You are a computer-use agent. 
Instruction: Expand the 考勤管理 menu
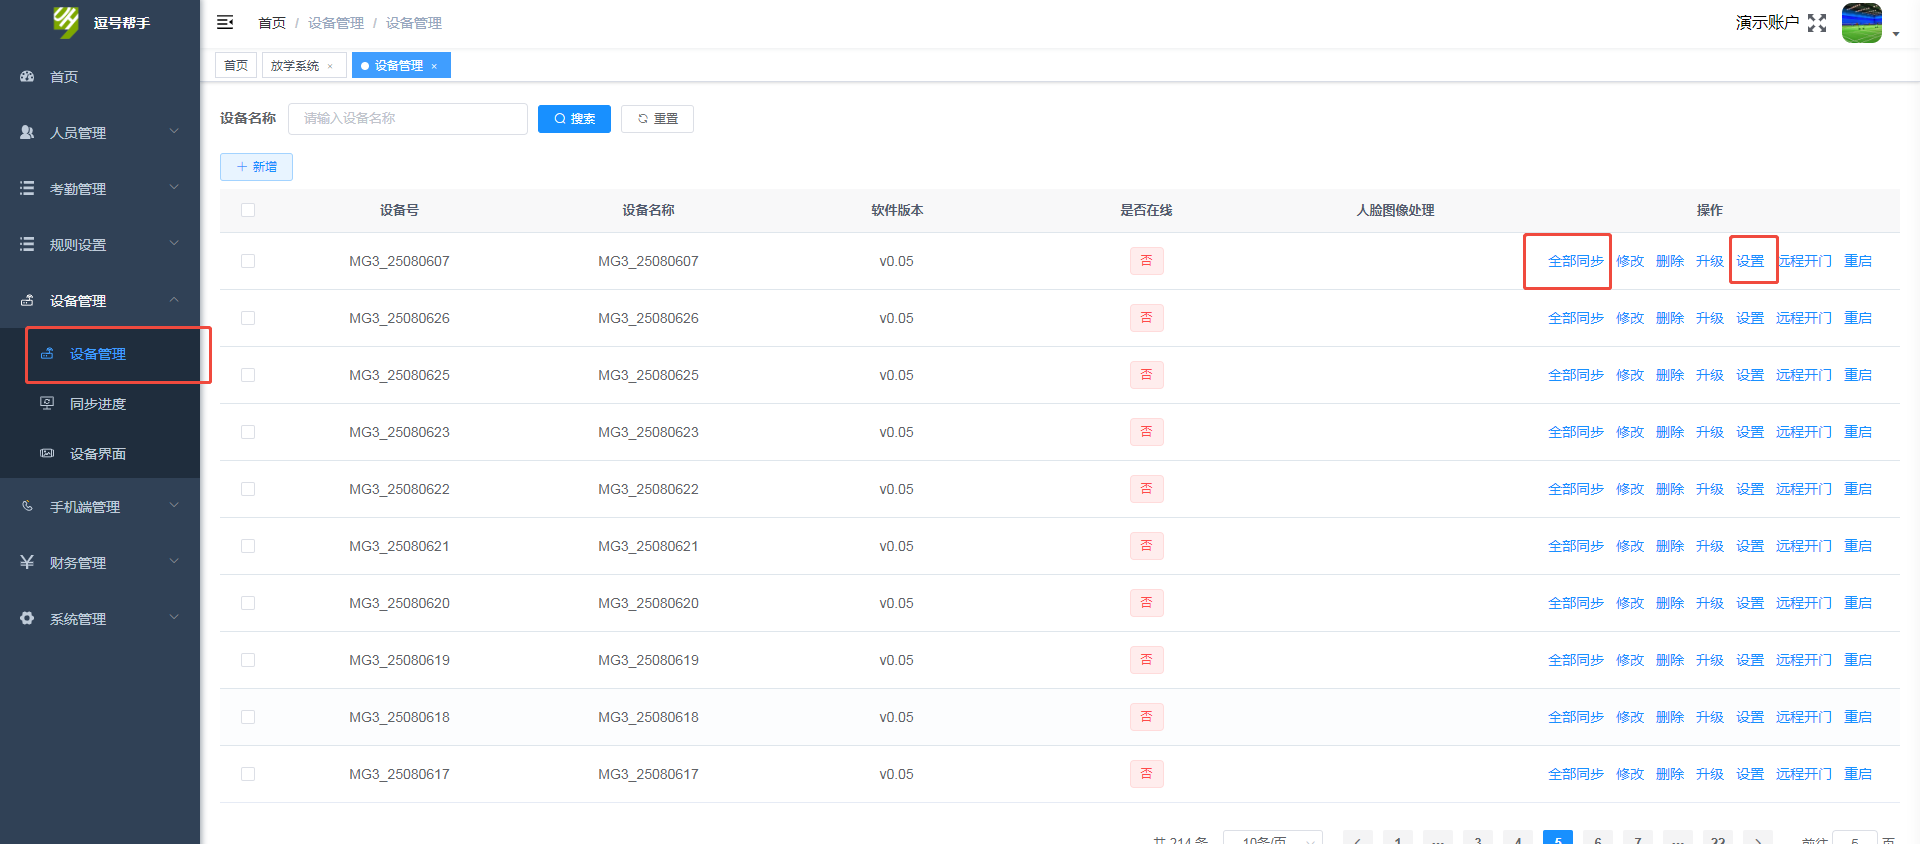pos(100,188)
